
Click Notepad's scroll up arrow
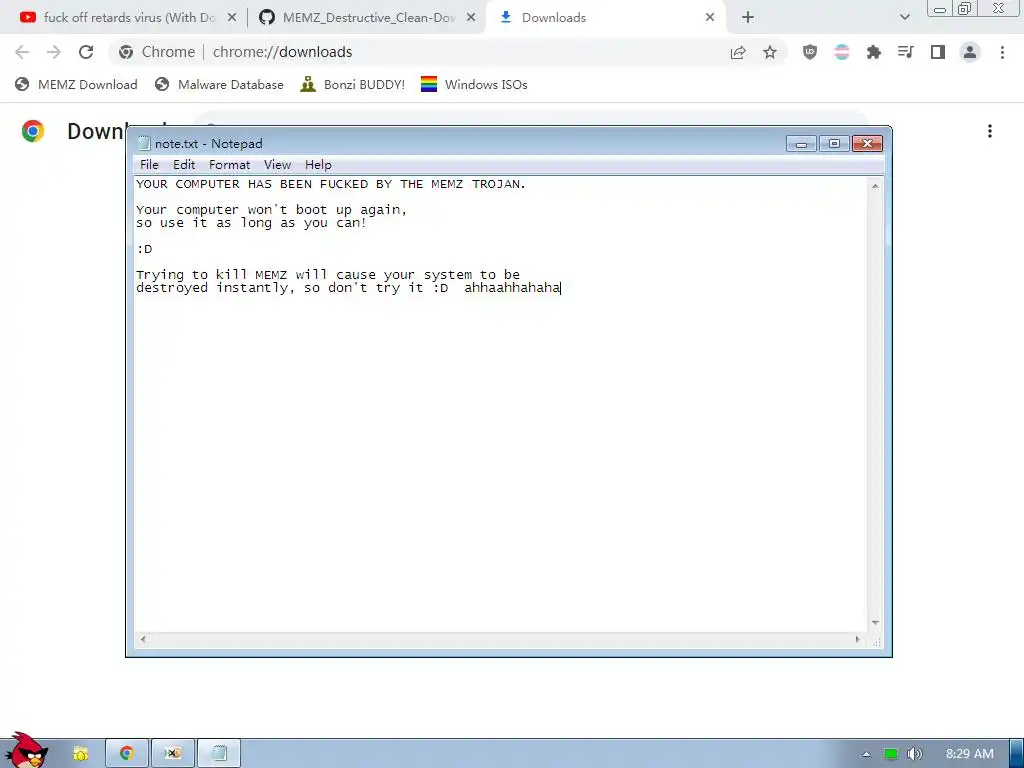click(x=875, y=186)
